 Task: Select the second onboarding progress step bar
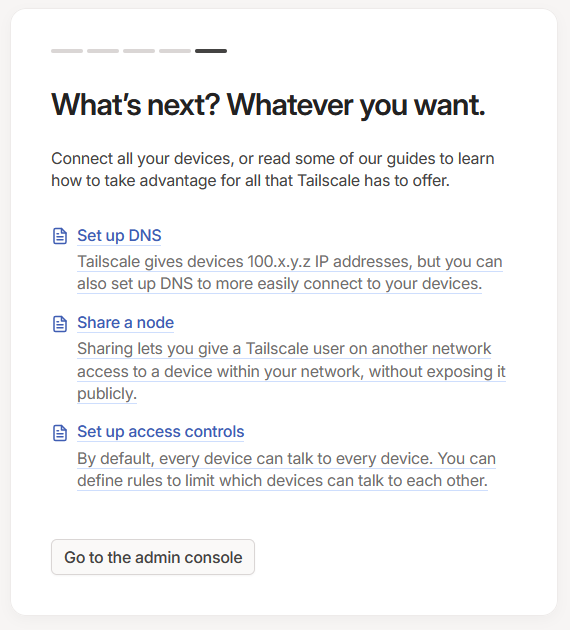point(103,51)
